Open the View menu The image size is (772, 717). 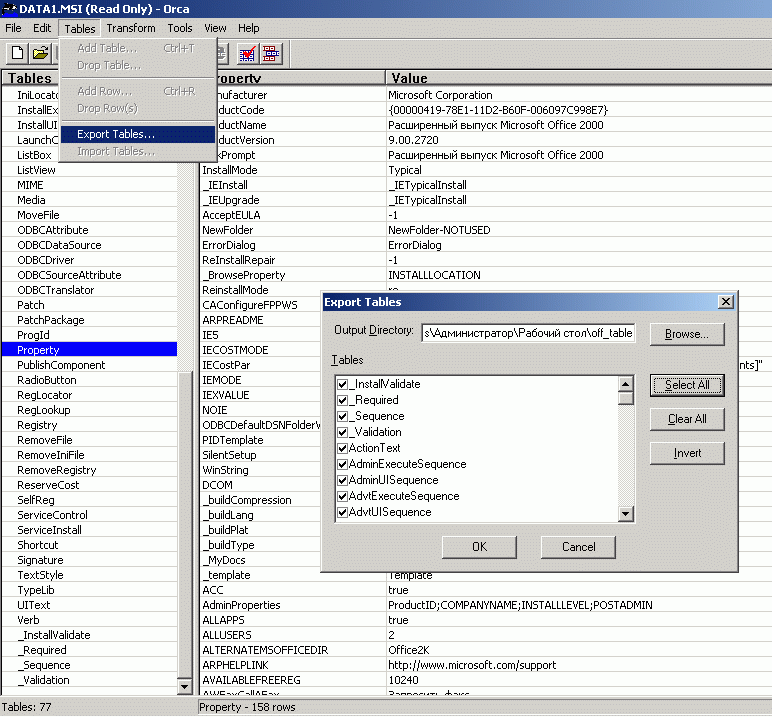(x=215, y=28)
